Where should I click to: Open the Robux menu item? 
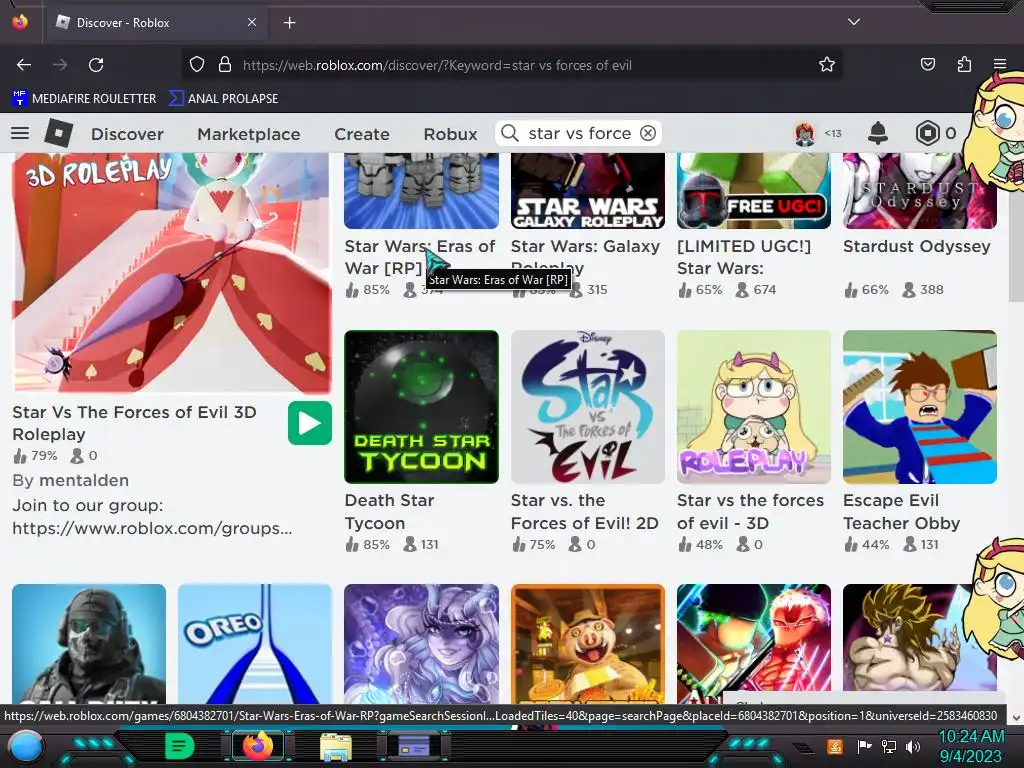coord(451,134)
